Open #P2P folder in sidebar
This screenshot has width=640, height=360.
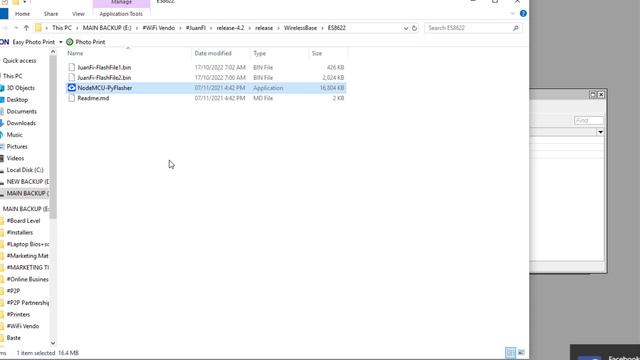click(13, 291)
